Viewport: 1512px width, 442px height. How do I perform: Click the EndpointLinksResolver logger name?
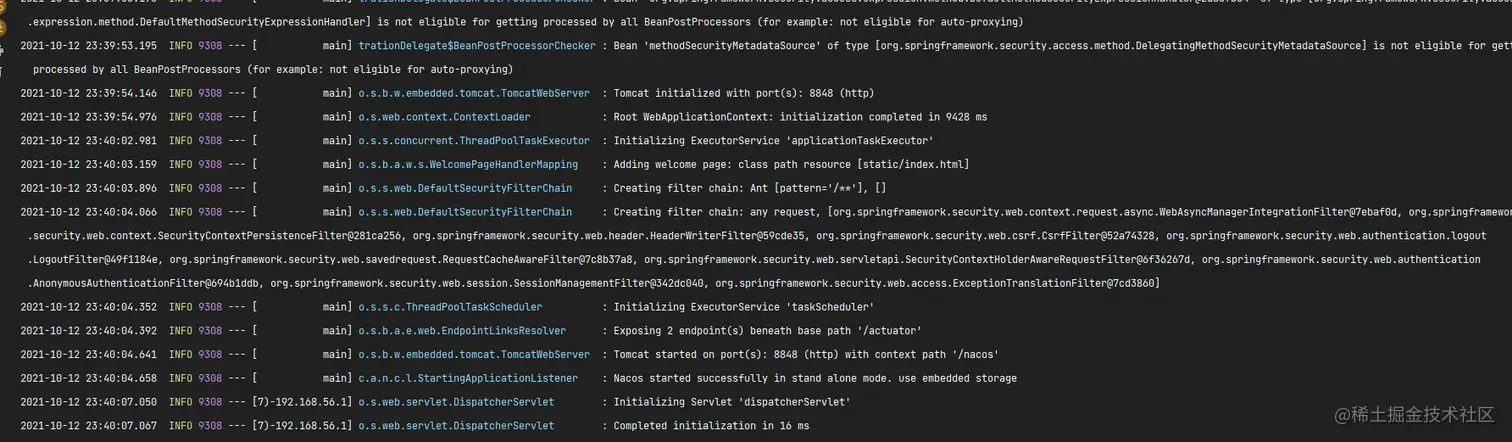(x=462, y=331)
